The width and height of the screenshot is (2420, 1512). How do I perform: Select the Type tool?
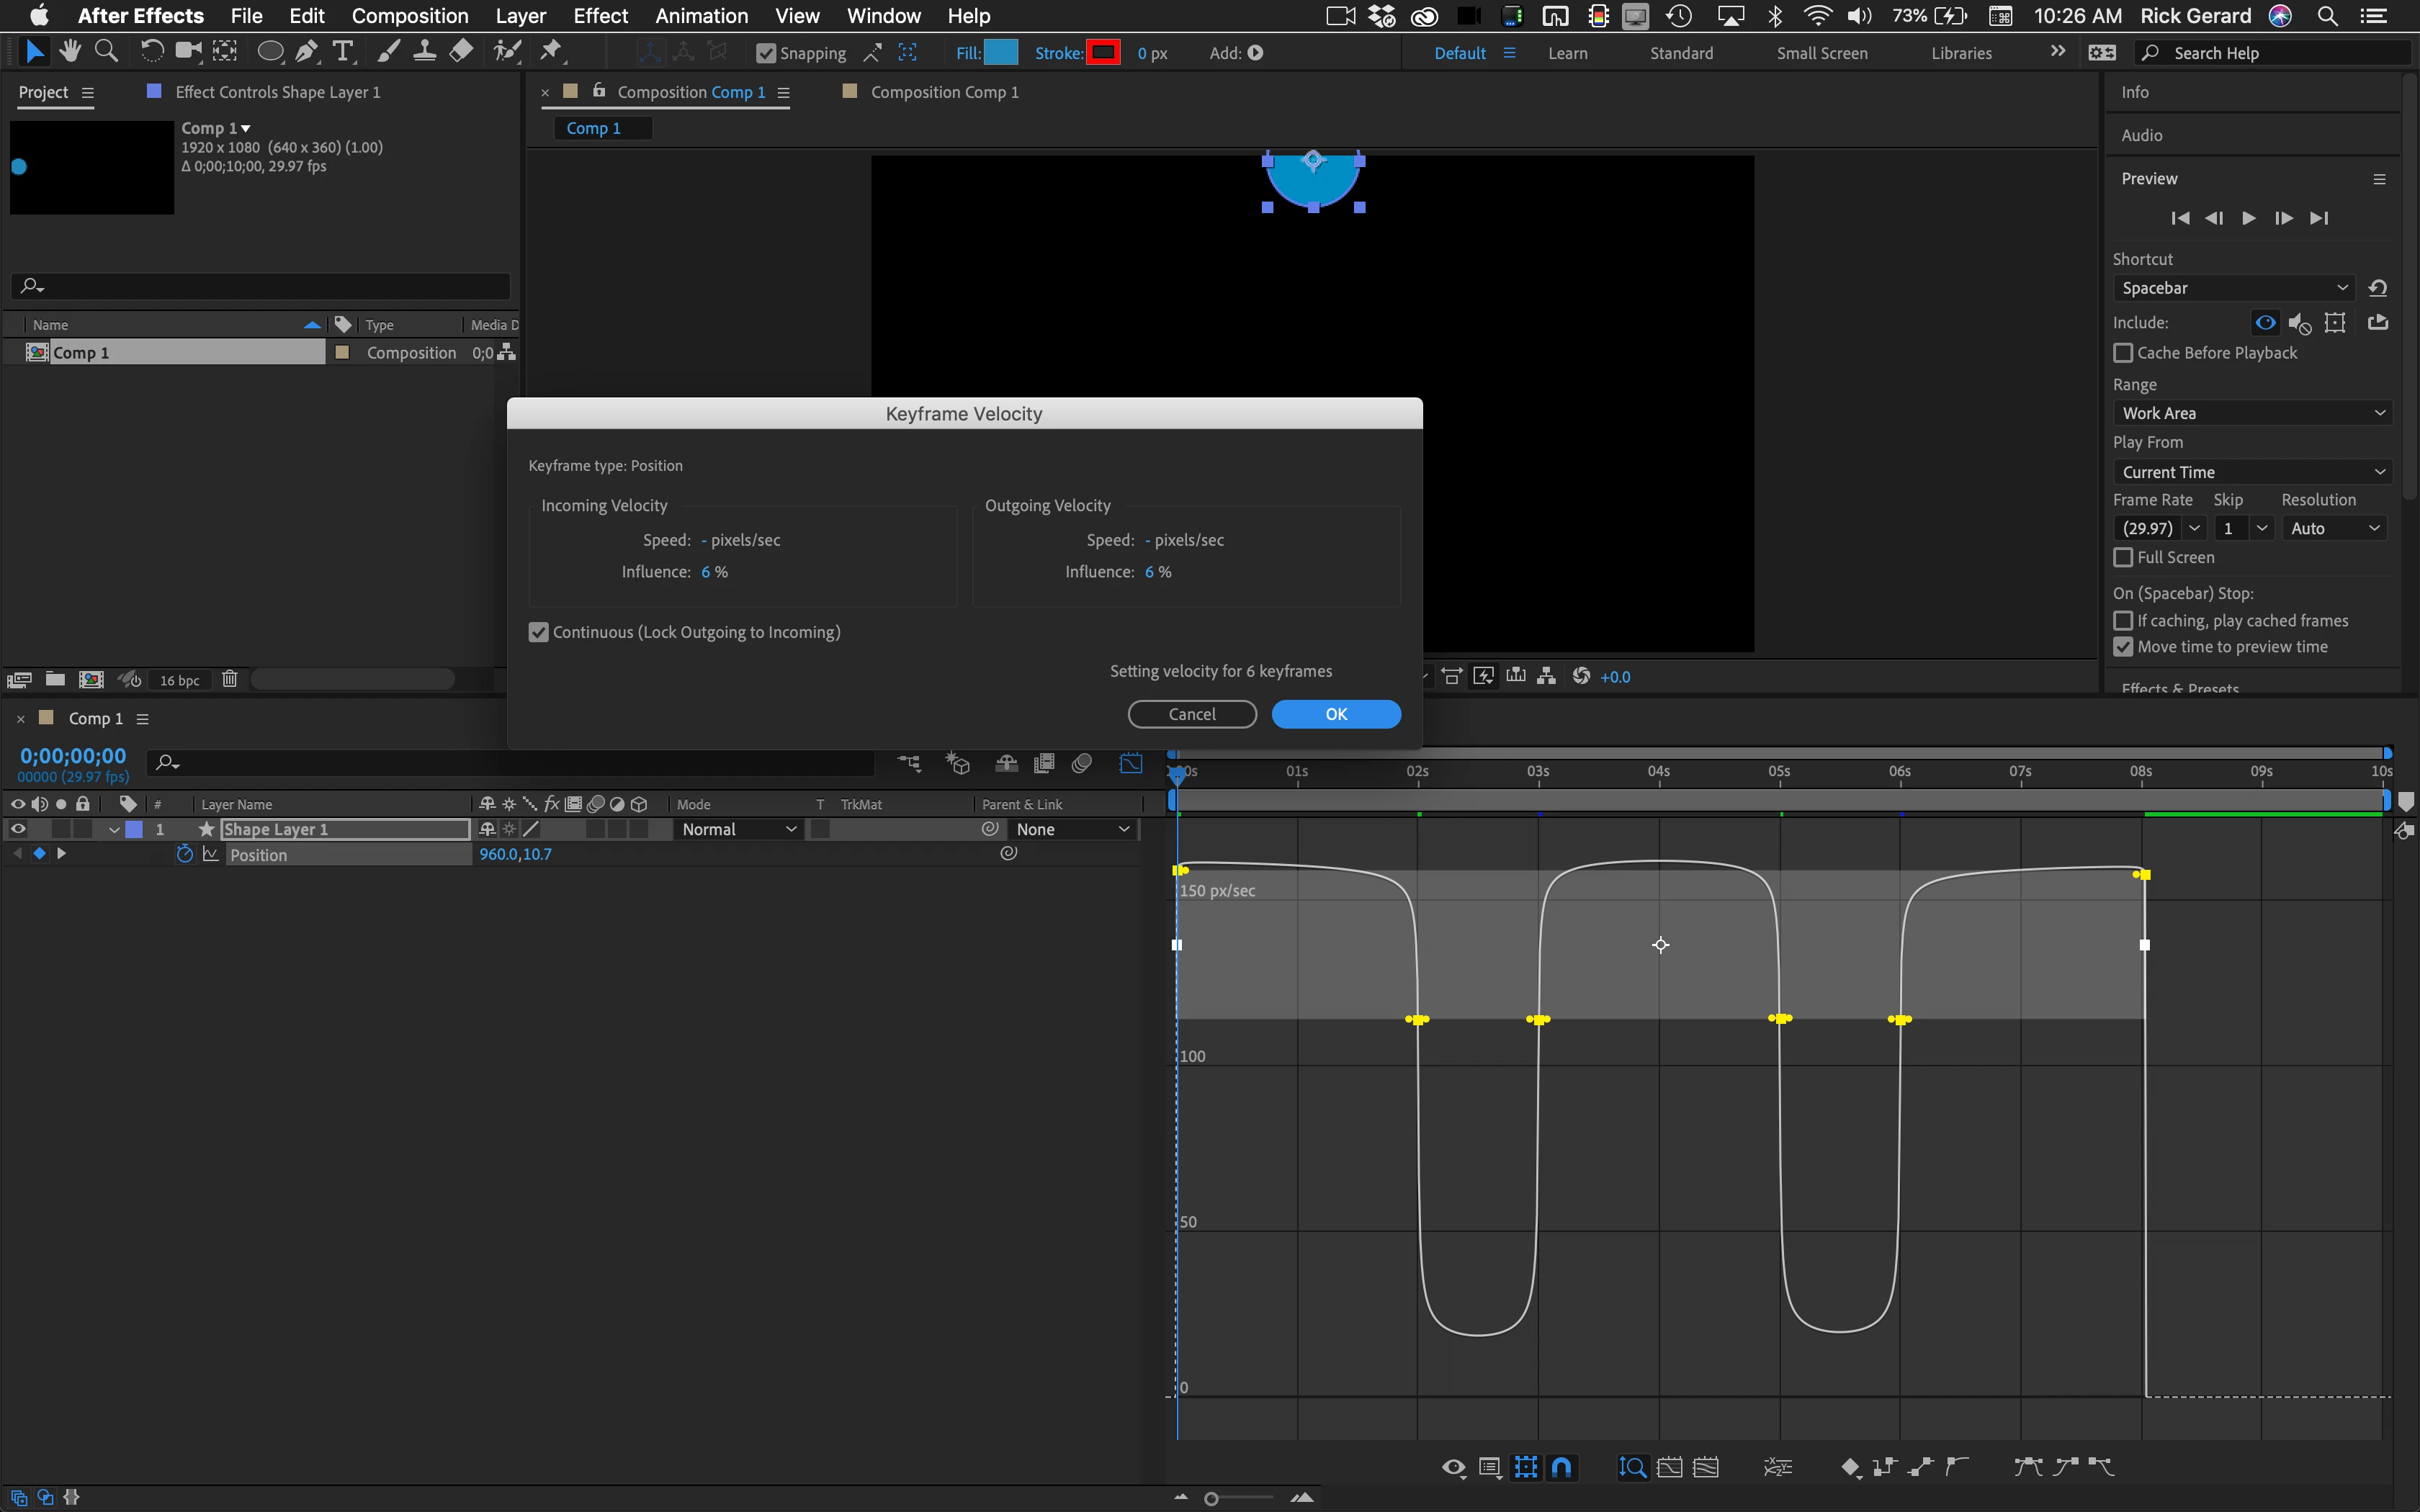tap(343, 51)
